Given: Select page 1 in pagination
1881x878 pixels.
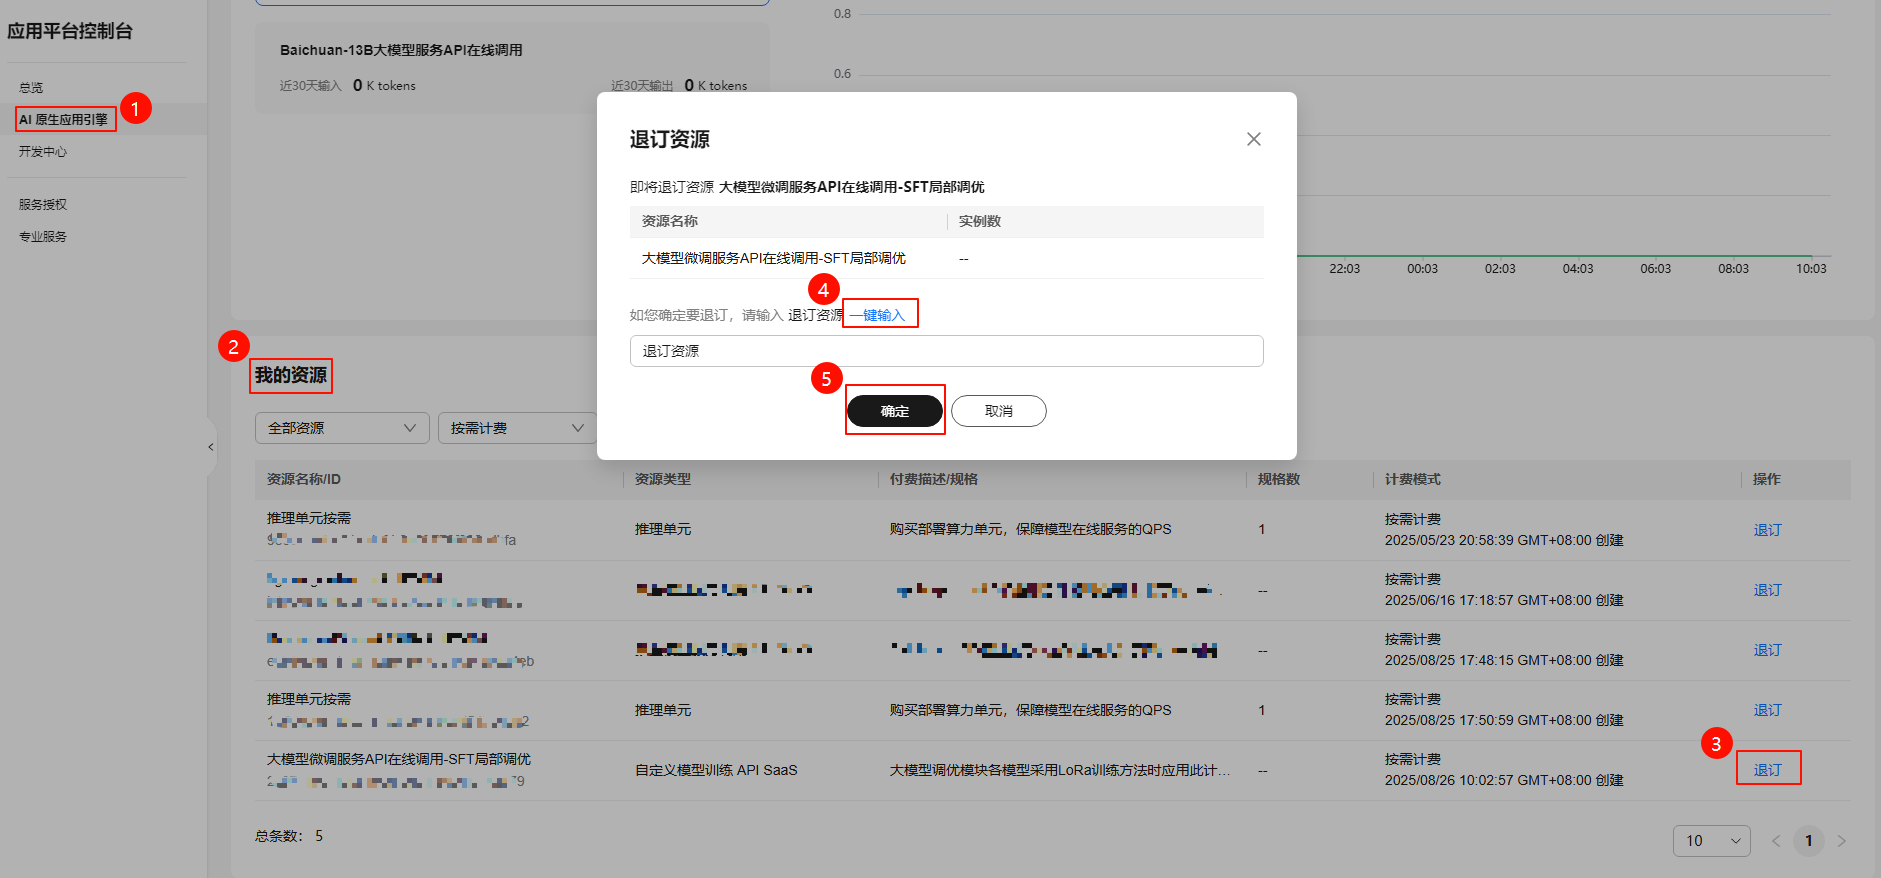Looking at the screenshot, I should click(1808, 841).
